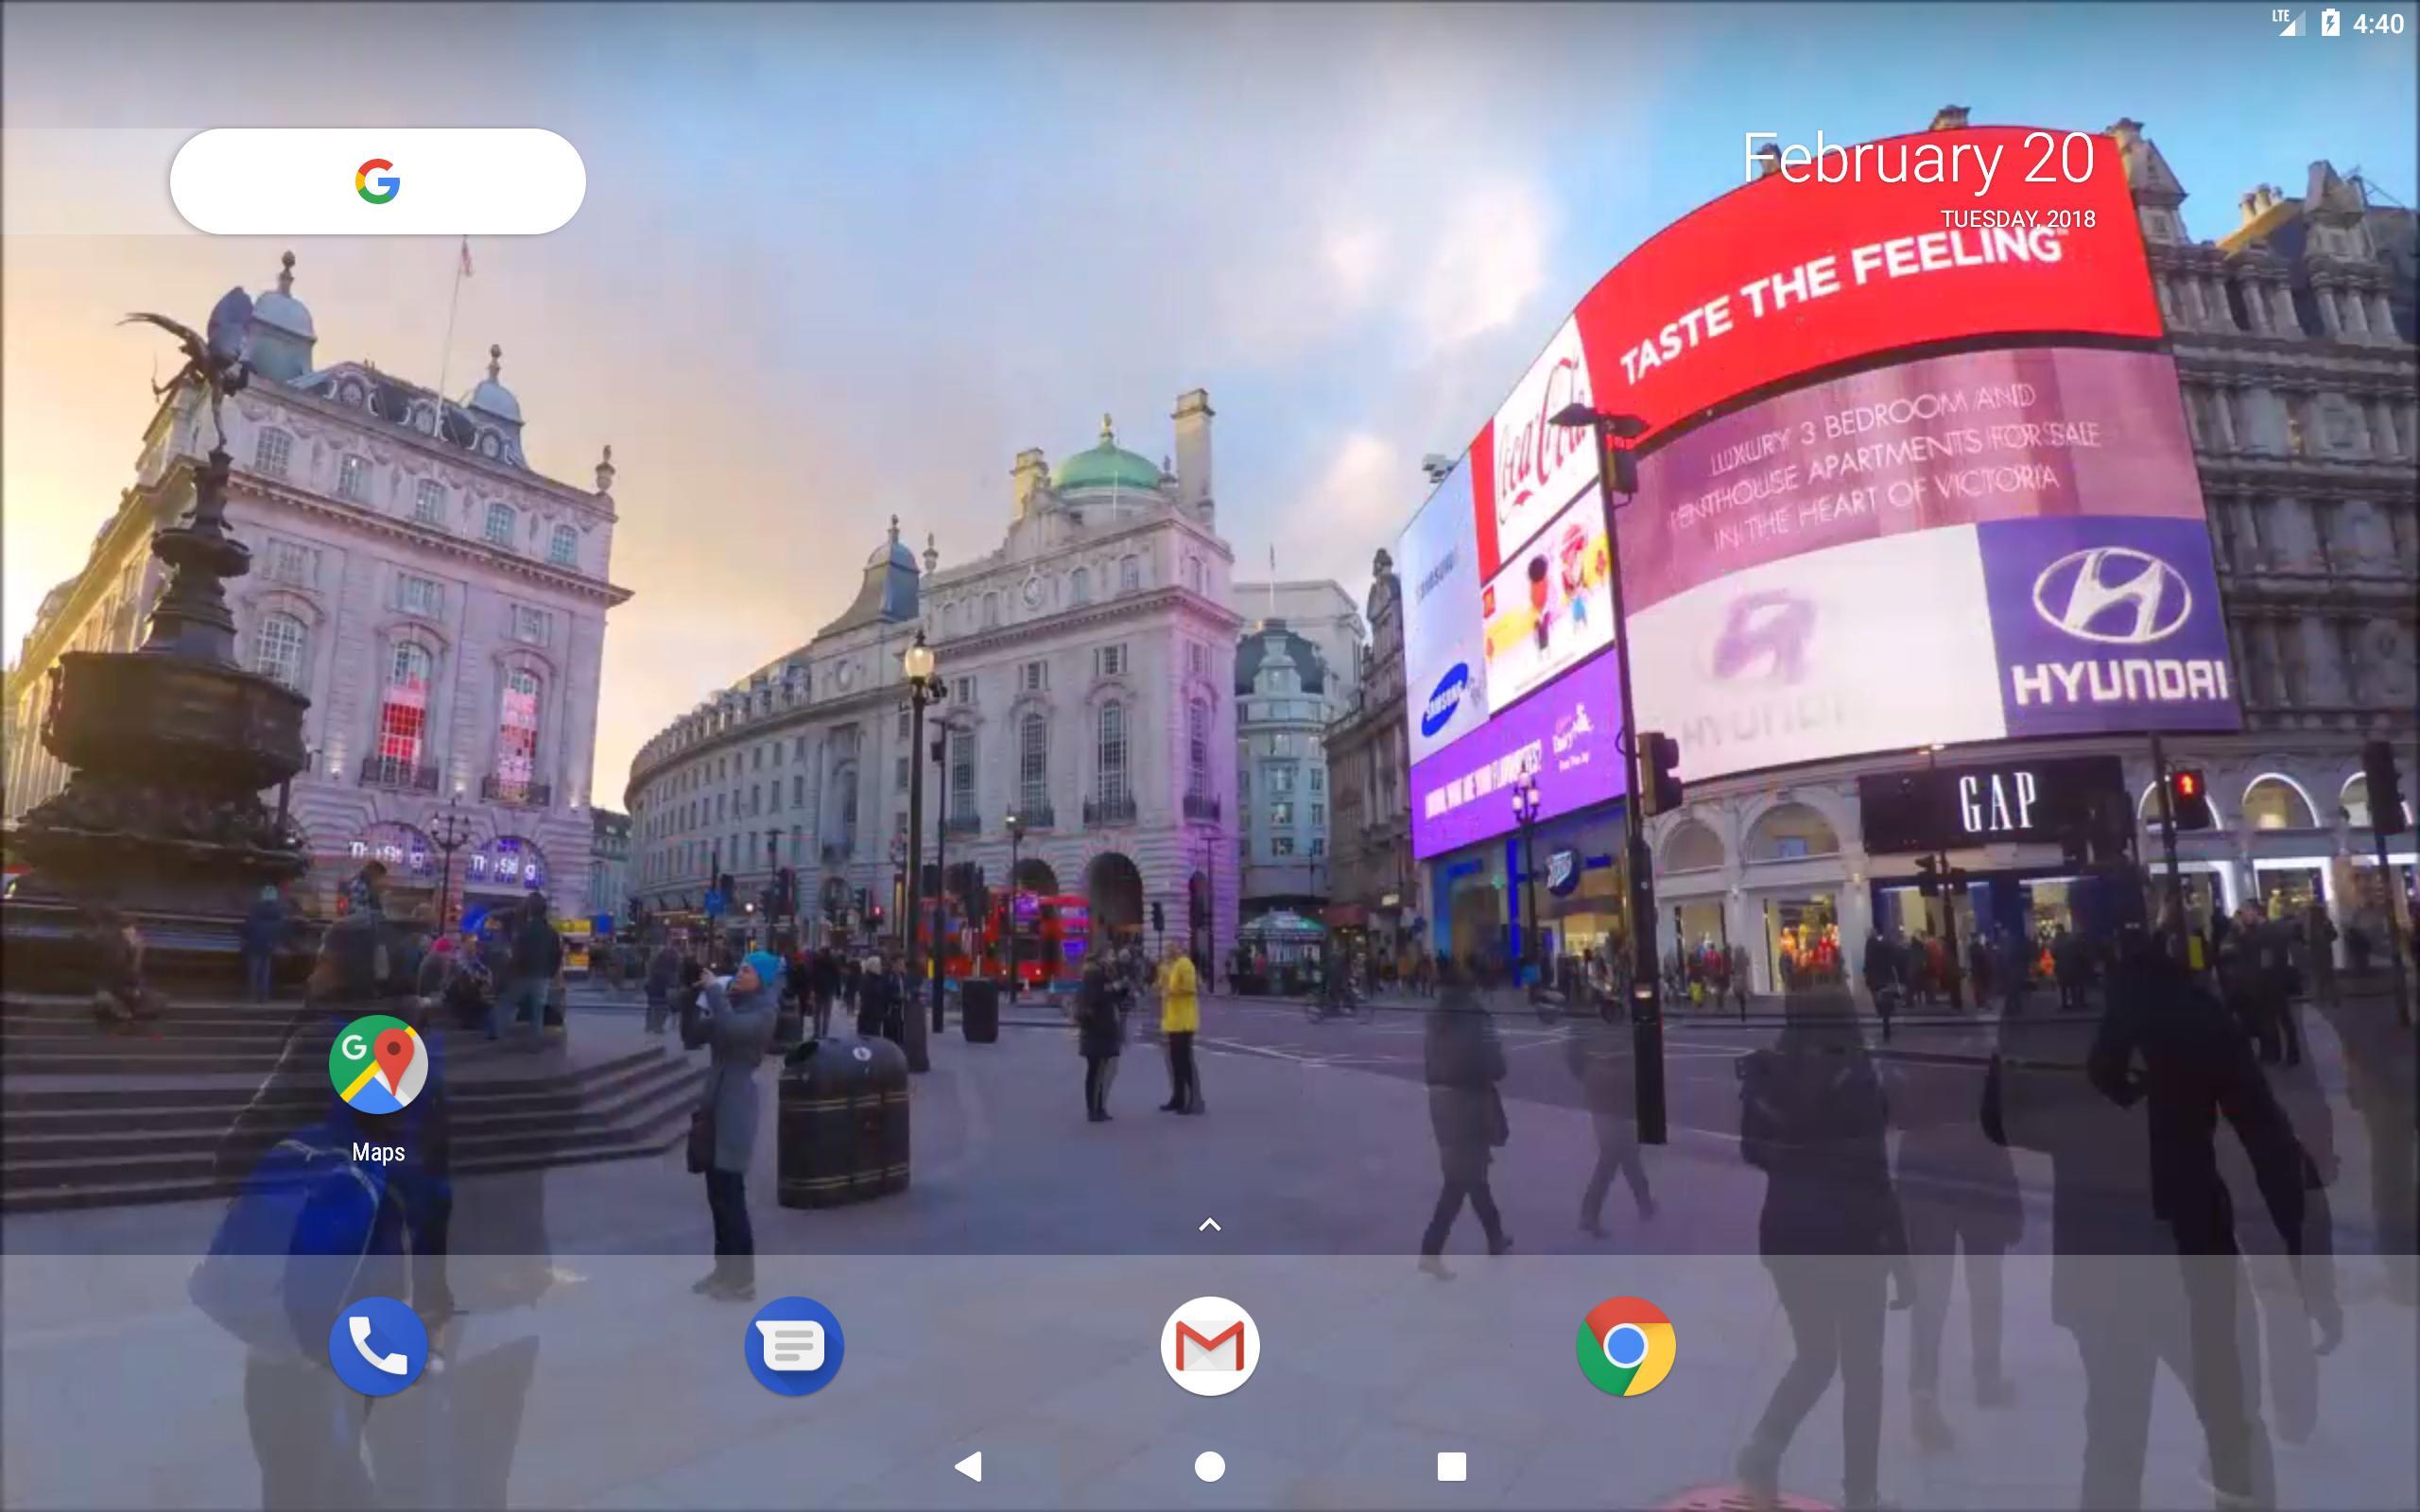Screen dimensions: 2420x1512
Task: Open the Maps app
Action: point(378,1064)
